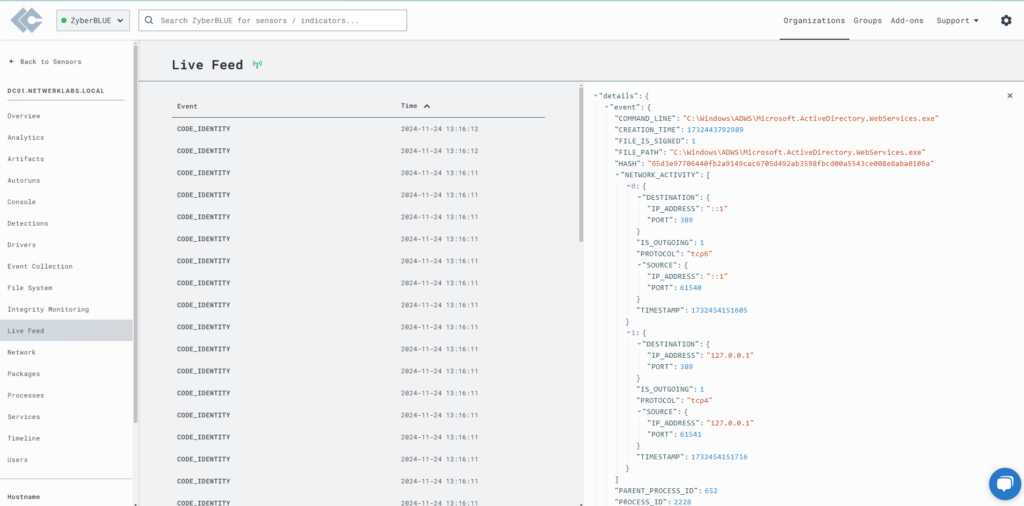Collapse network activity item 0
This screenshot has width=1024, height=506.
point(628,186)
